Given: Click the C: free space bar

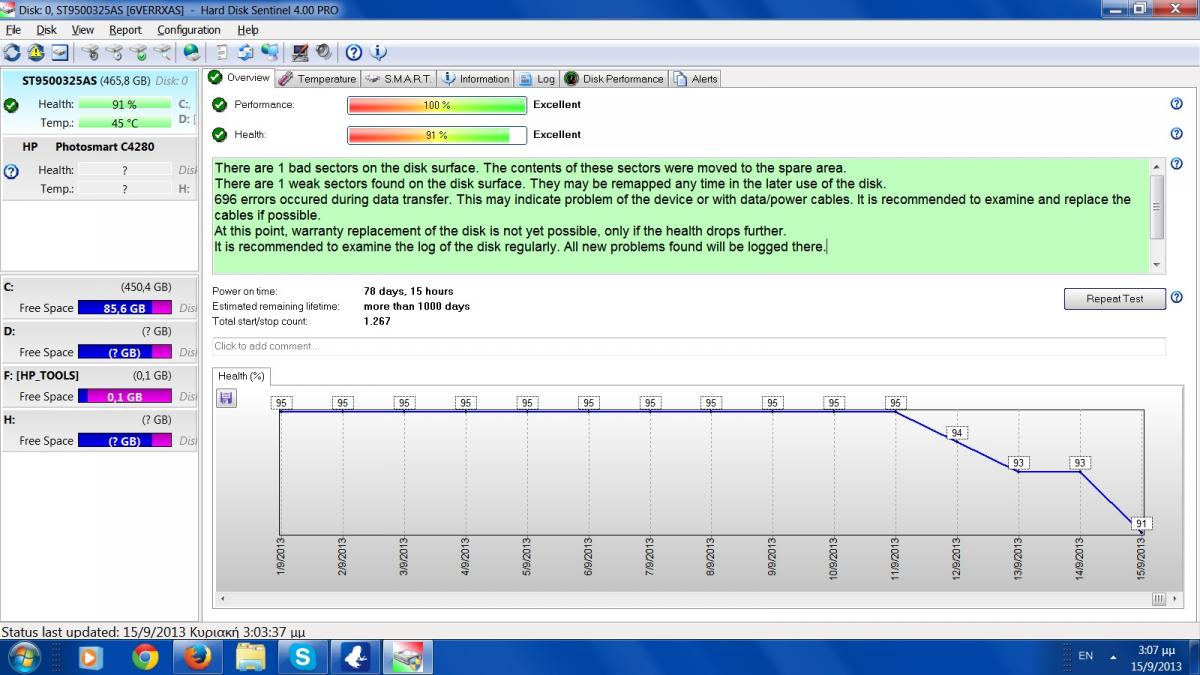Looking at the screenshot, I should click(124, 308).
